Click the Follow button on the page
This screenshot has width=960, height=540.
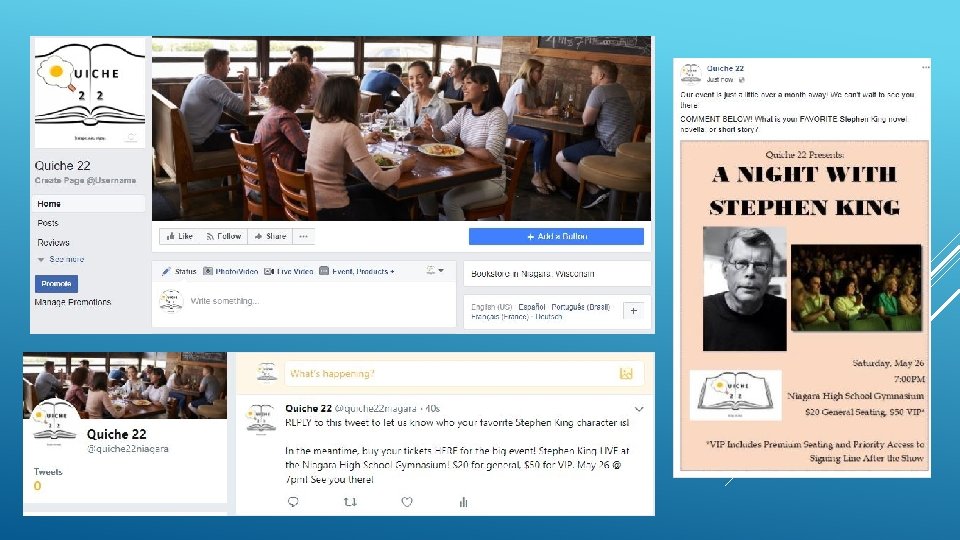tap(223, 236)
